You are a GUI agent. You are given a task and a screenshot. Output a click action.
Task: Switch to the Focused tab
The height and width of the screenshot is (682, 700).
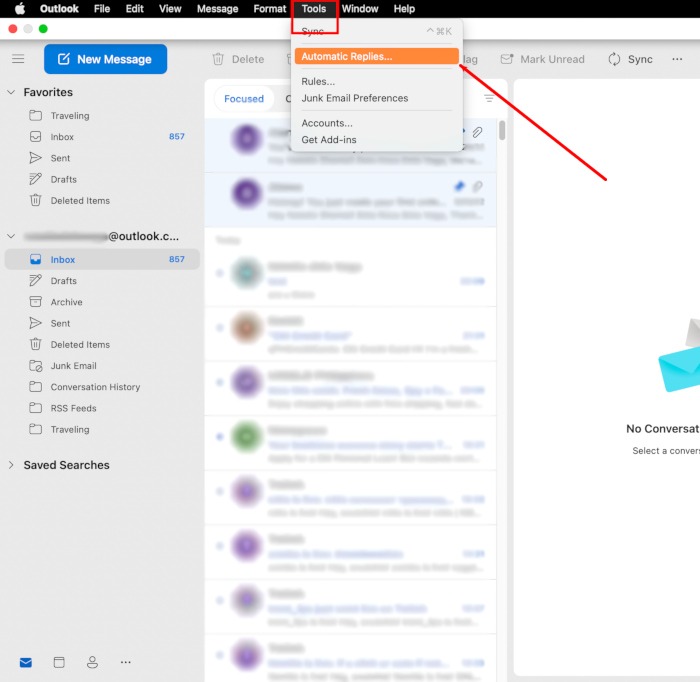click(x=244, y=99)
